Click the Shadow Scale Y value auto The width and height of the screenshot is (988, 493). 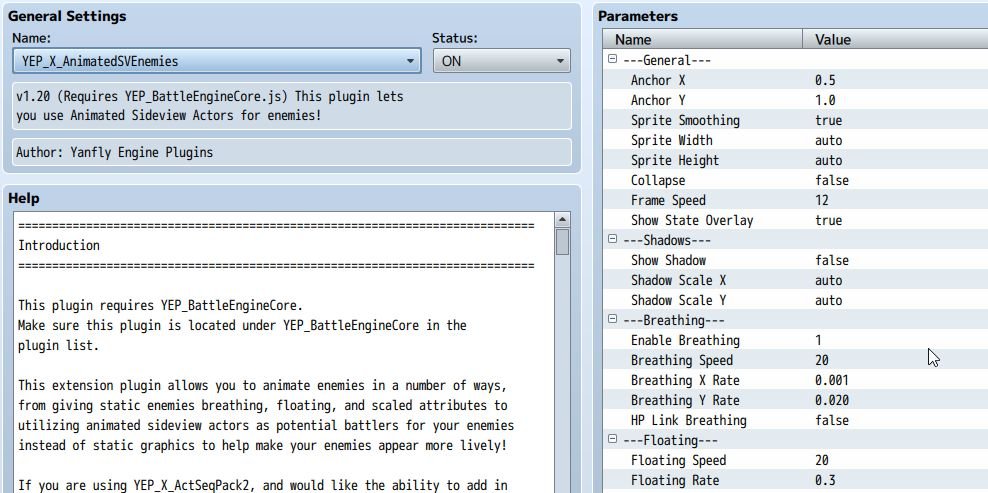(828, 300)
